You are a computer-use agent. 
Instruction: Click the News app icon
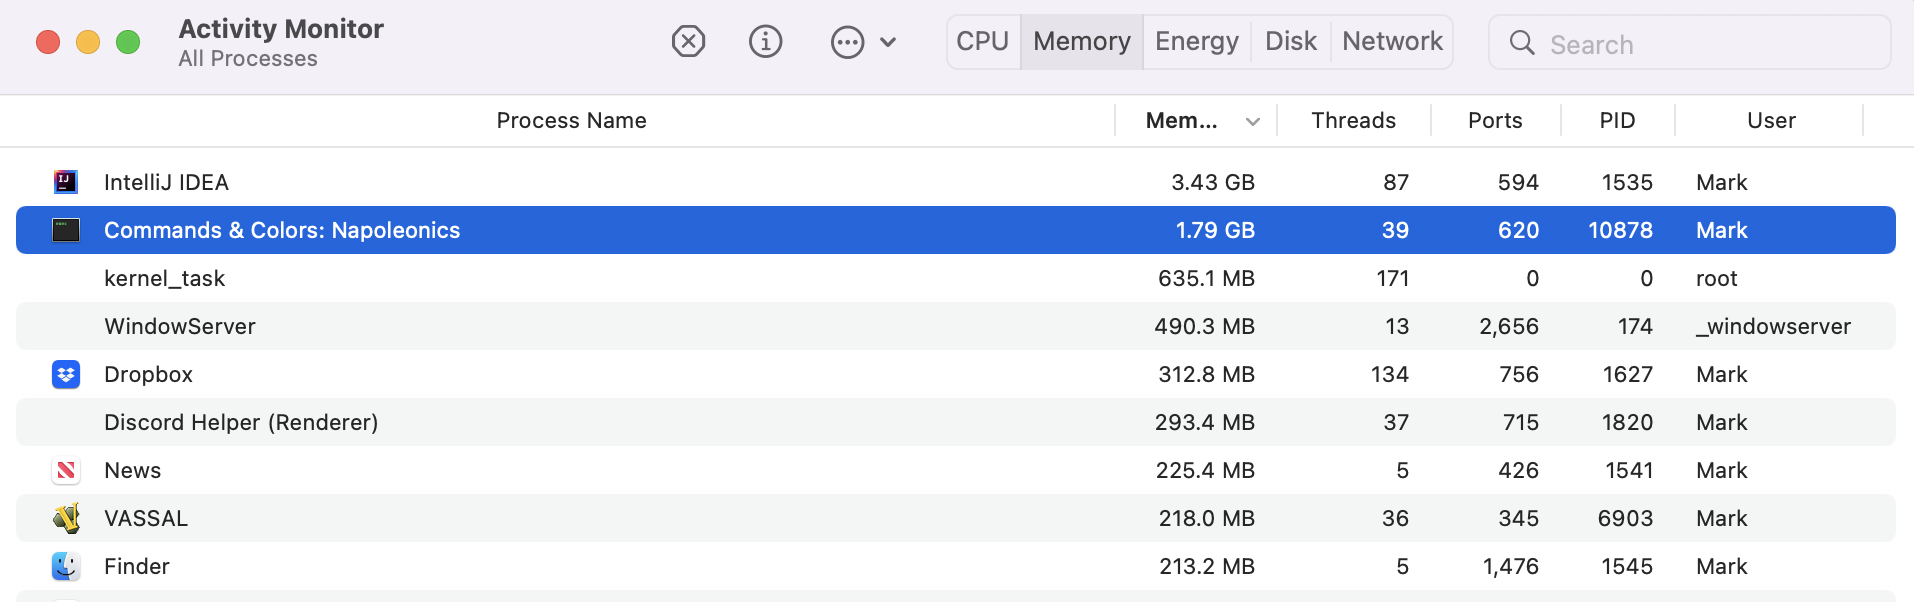click(x=66, y=470)
